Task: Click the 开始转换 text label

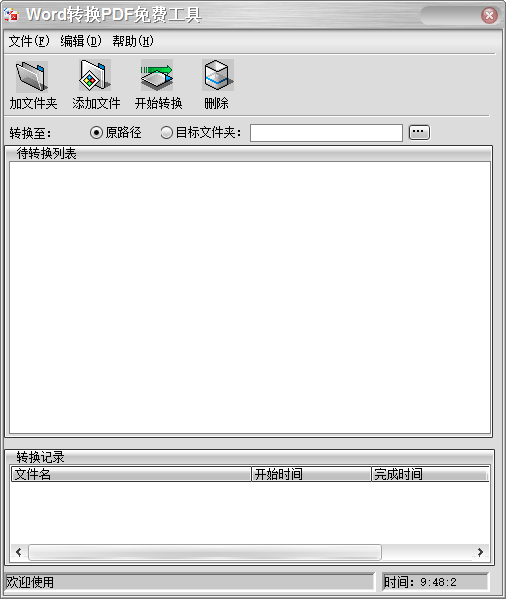Action: [158, 103]
